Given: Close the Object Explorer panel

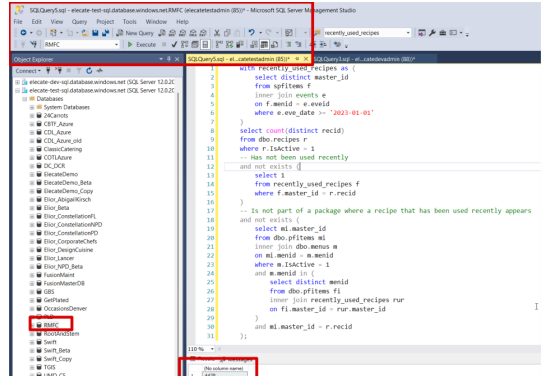Looking at the screenshot, I should coord(177,59).
